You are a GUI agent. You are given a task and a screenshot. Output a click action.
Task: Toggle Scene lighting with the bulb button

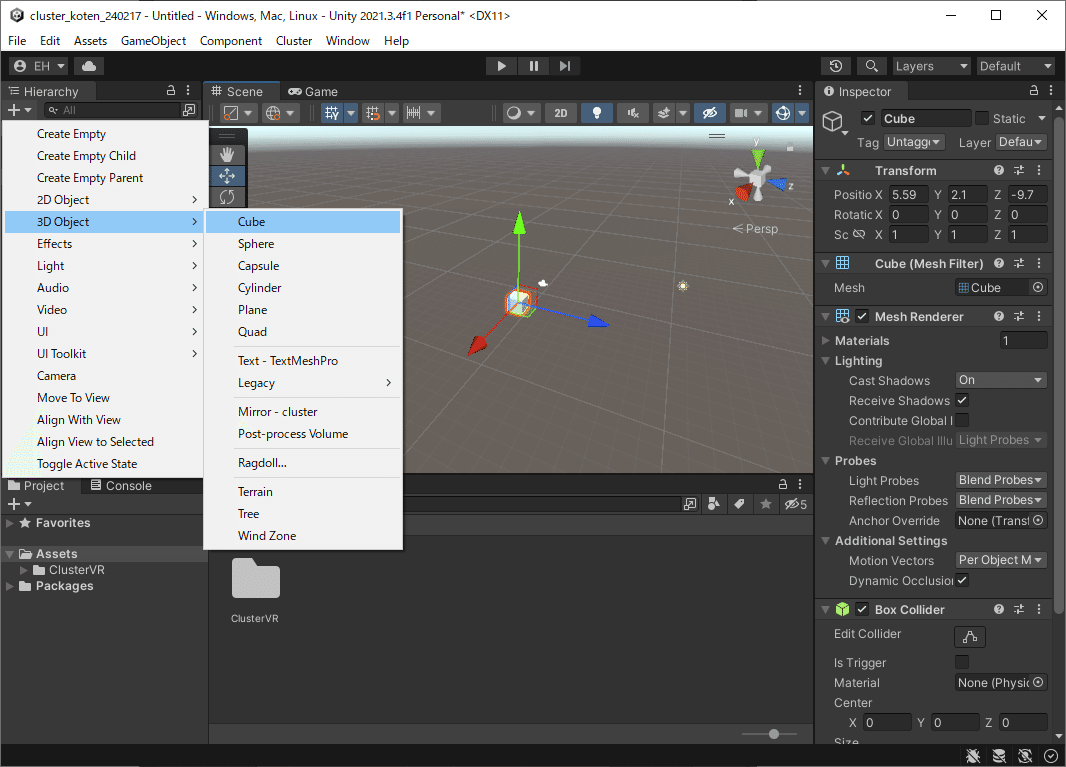tap(597, 113)
